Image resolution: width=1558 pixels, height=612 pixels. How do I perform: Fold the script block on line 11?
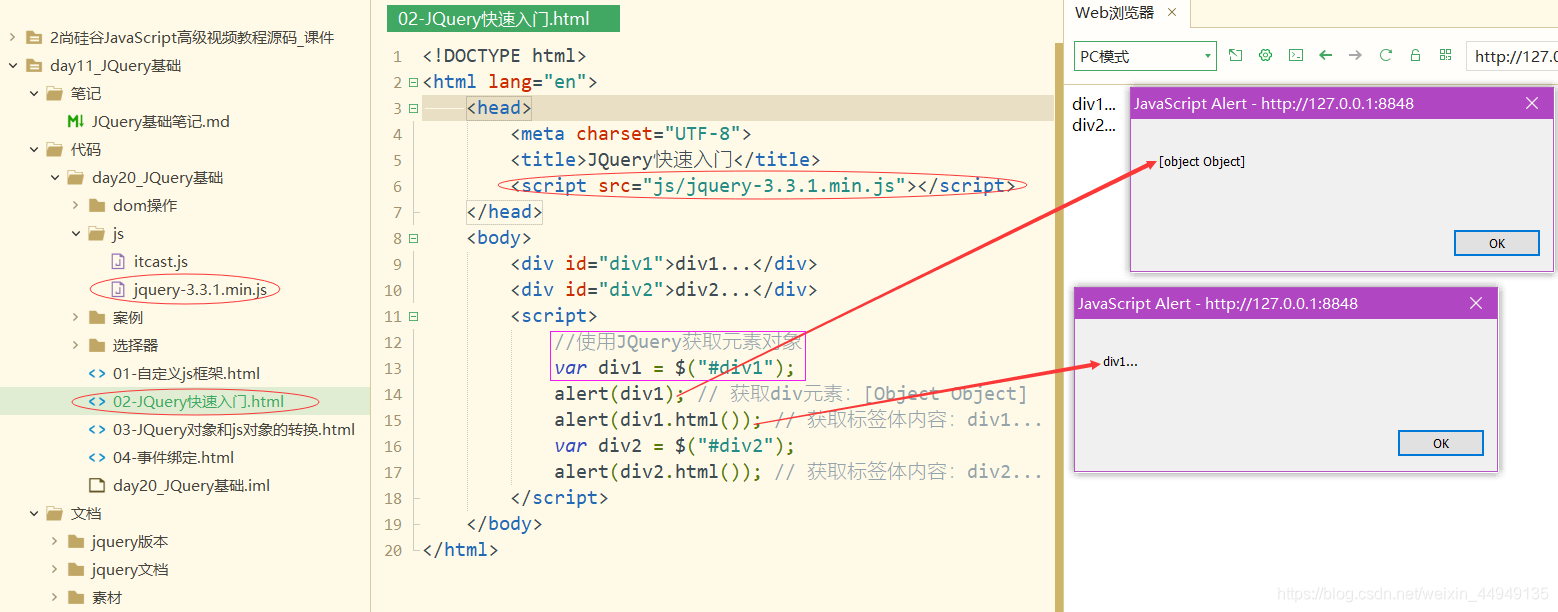pos(413,316)
